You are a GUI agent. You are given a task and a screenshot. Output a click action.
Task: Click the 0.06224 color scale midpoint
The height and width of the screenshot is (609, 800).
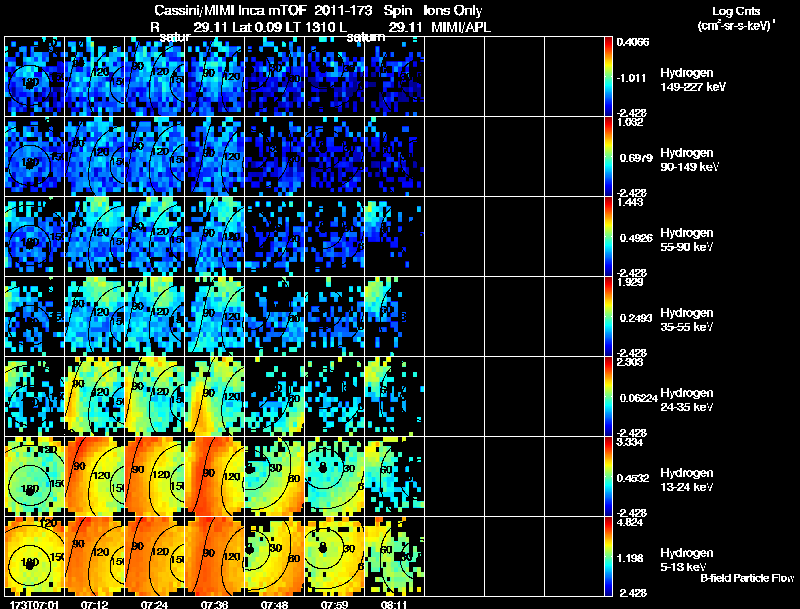tap(638, 398)
